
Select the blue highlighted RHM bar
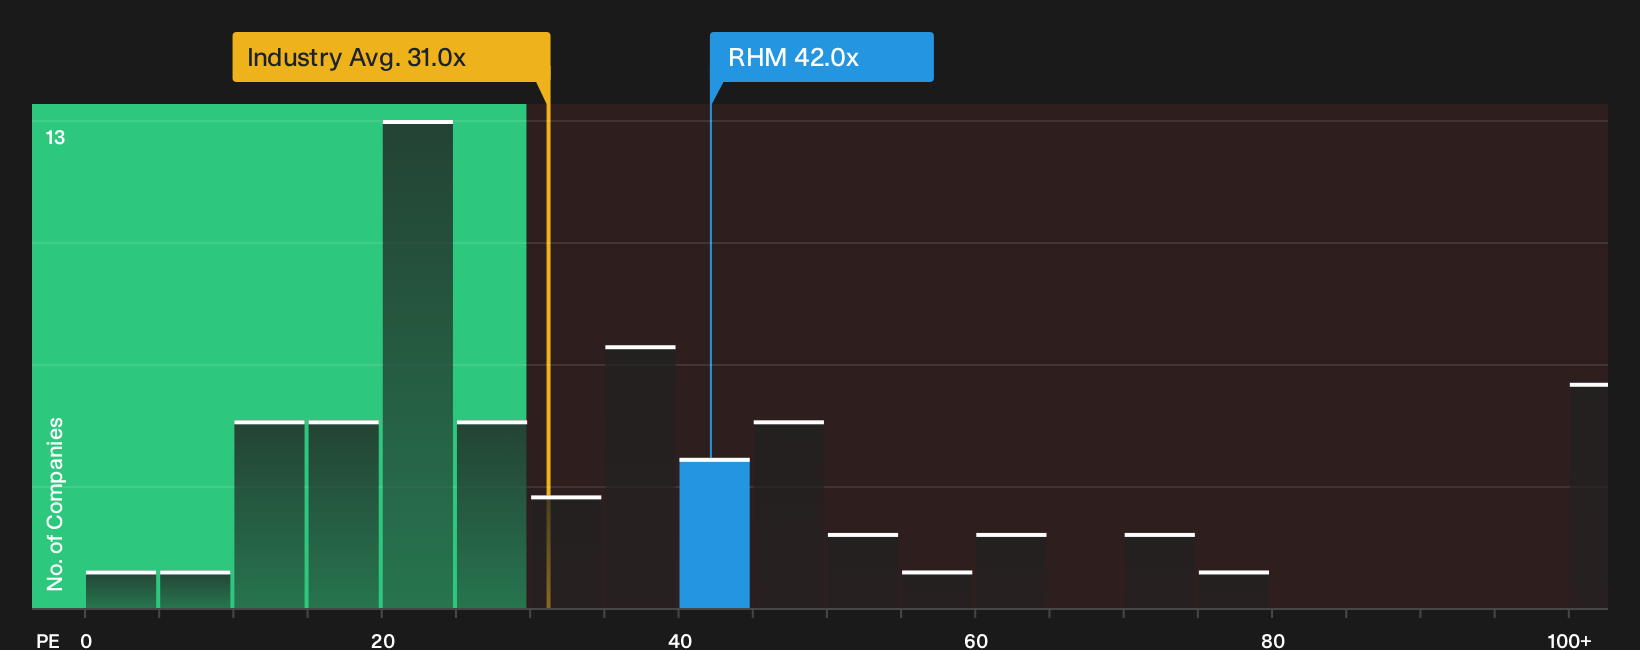point(715,534)
